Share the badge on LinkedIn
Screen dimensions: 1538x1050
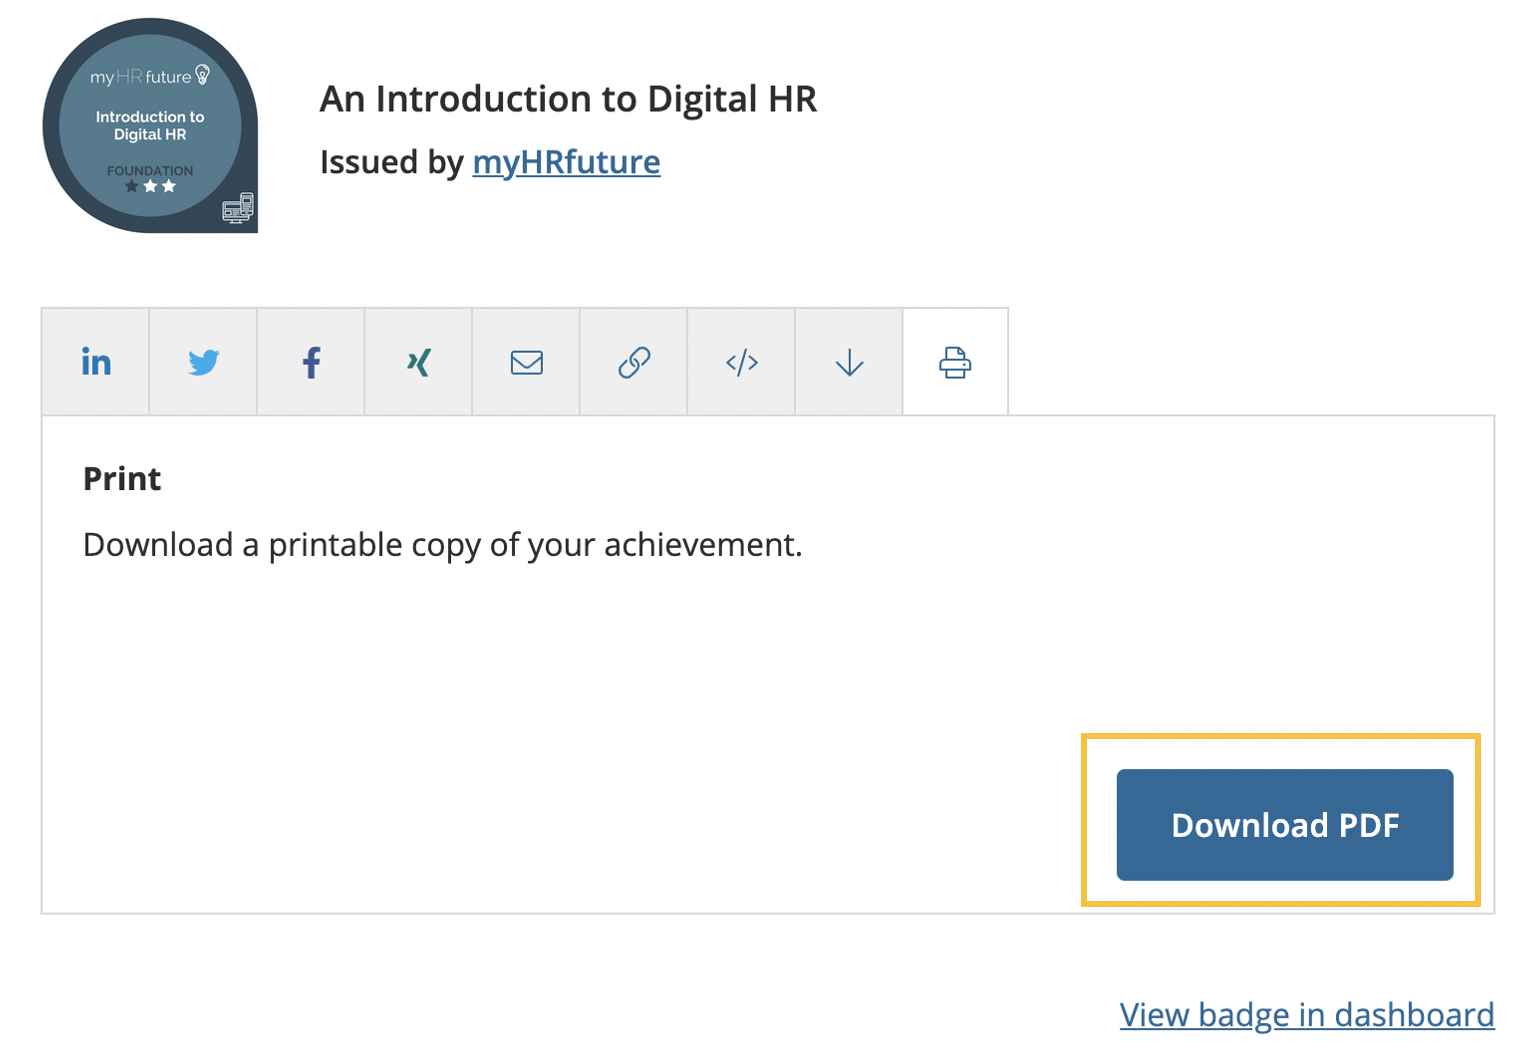pyautogui.click(x=96, y=362)
